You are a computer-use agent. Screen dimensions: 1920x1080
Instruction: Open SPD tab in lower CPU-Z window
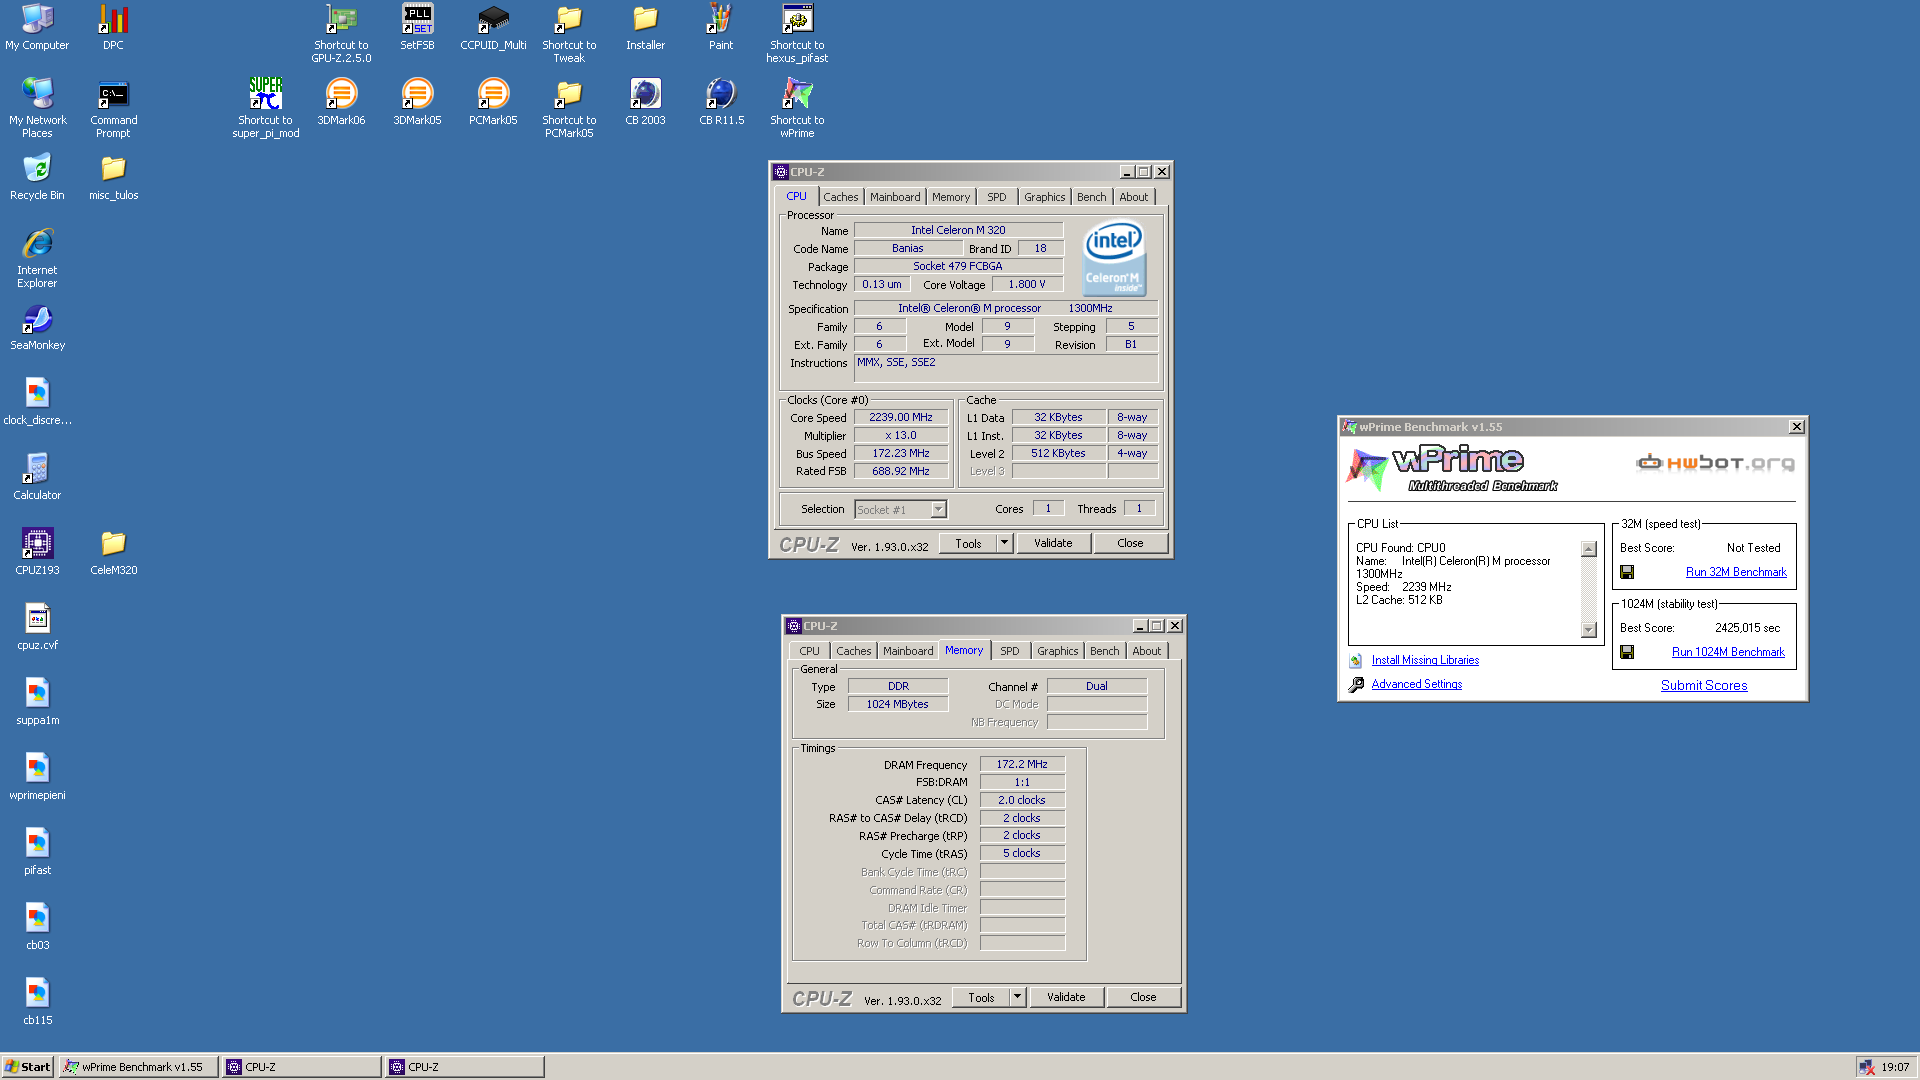coord(1010,651)
